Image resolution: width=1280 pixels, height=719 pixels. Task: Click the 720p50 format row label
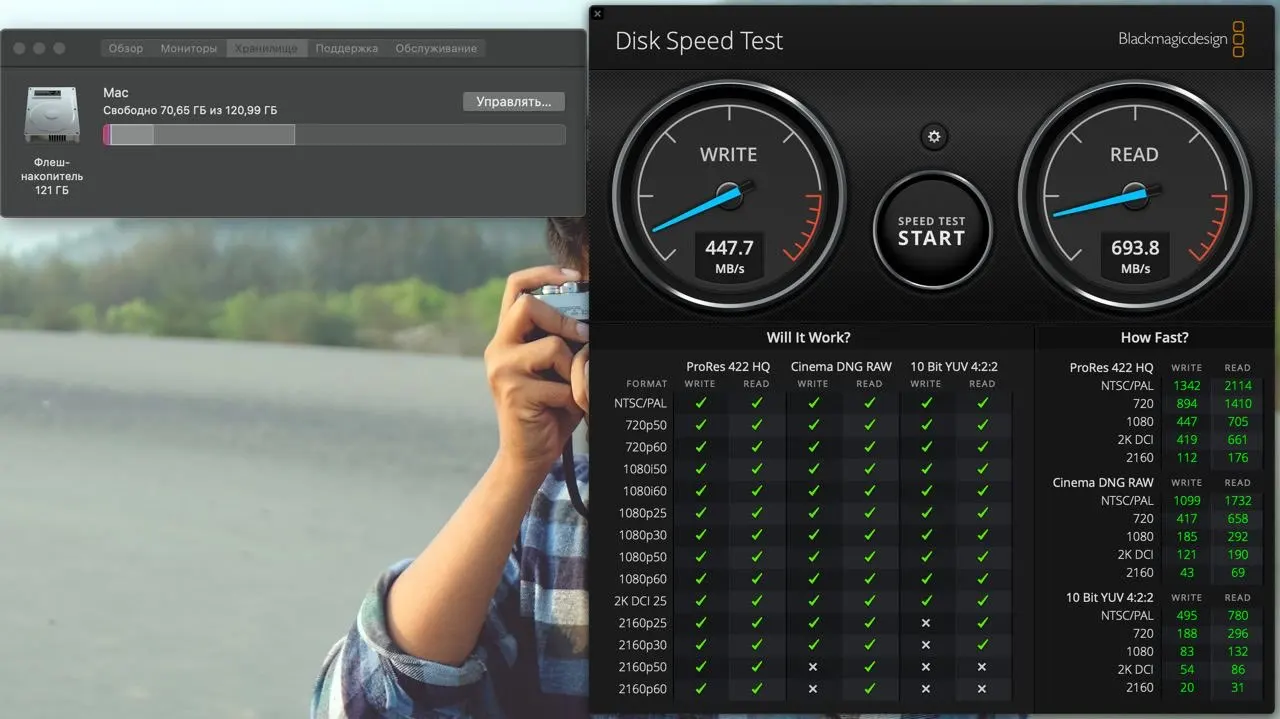click(x=646, y=425)
